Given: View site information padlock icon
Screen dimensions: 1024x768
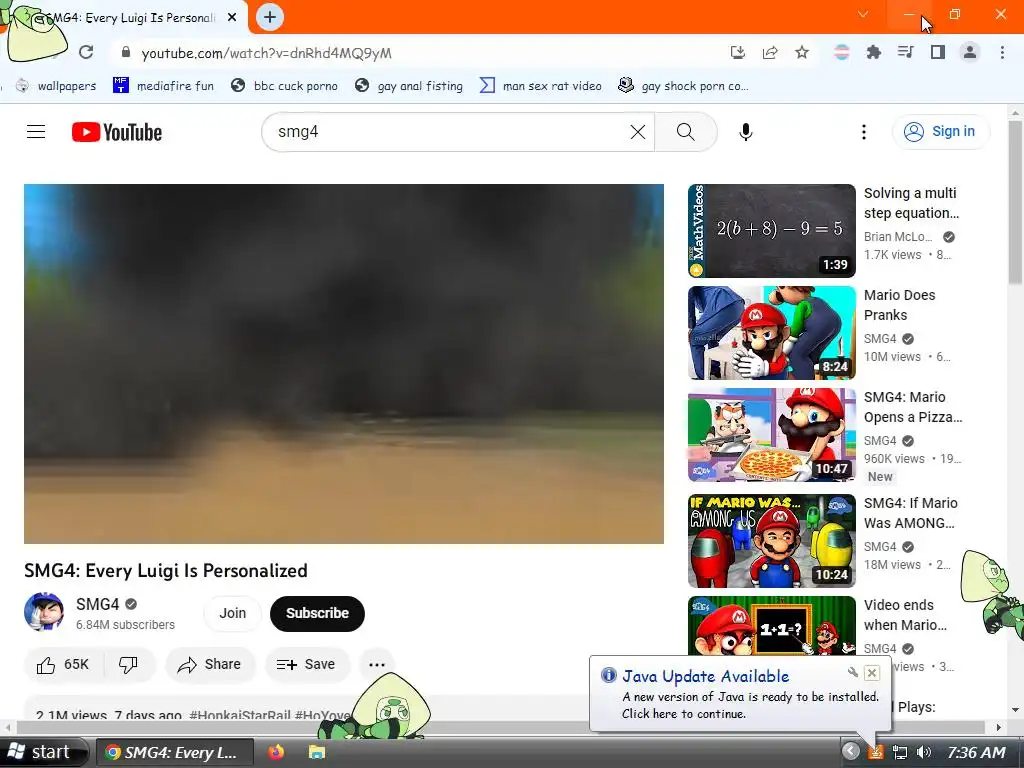Looking at the screenshot, I should [x=126, y=53].
